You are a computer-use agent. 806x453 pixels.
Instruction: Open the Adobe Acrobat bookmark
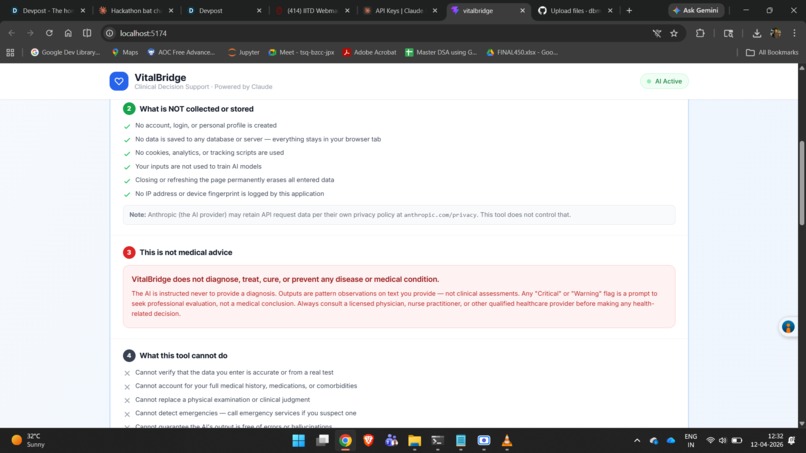370,52
